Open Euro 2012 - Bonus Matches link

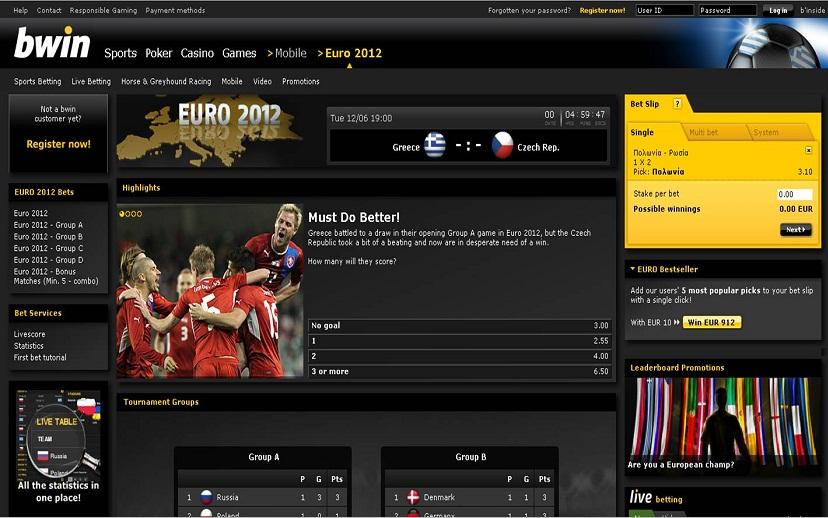coord(56,276)
